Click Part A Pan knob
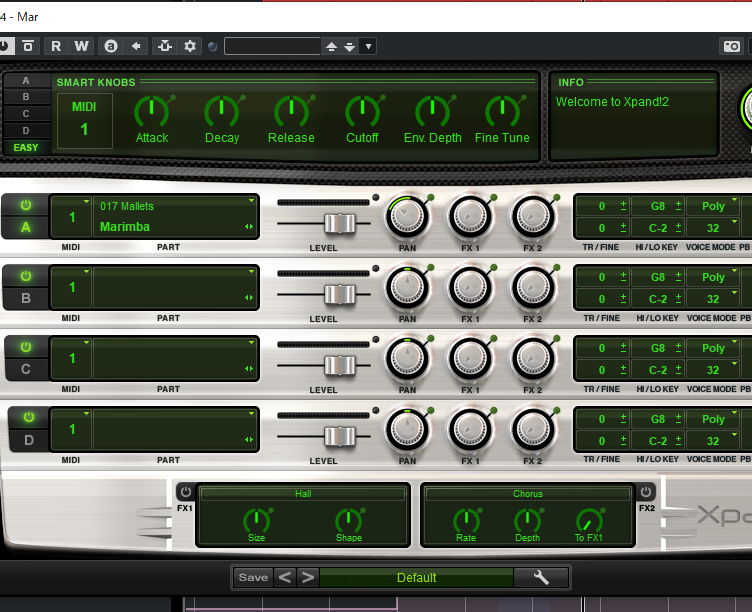Screen dimensions: 752x612 [408, 217]
